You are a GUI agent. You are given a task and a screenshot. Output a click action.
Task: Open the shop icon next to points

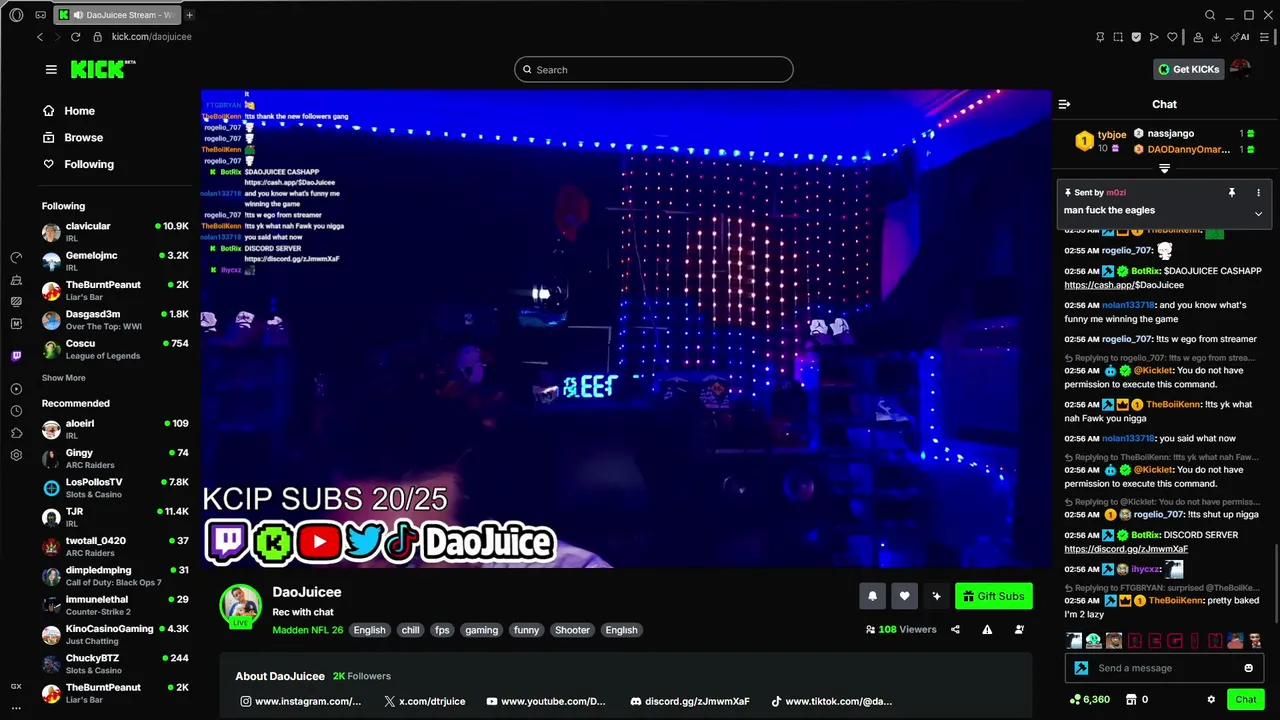tap(1131, 699)
